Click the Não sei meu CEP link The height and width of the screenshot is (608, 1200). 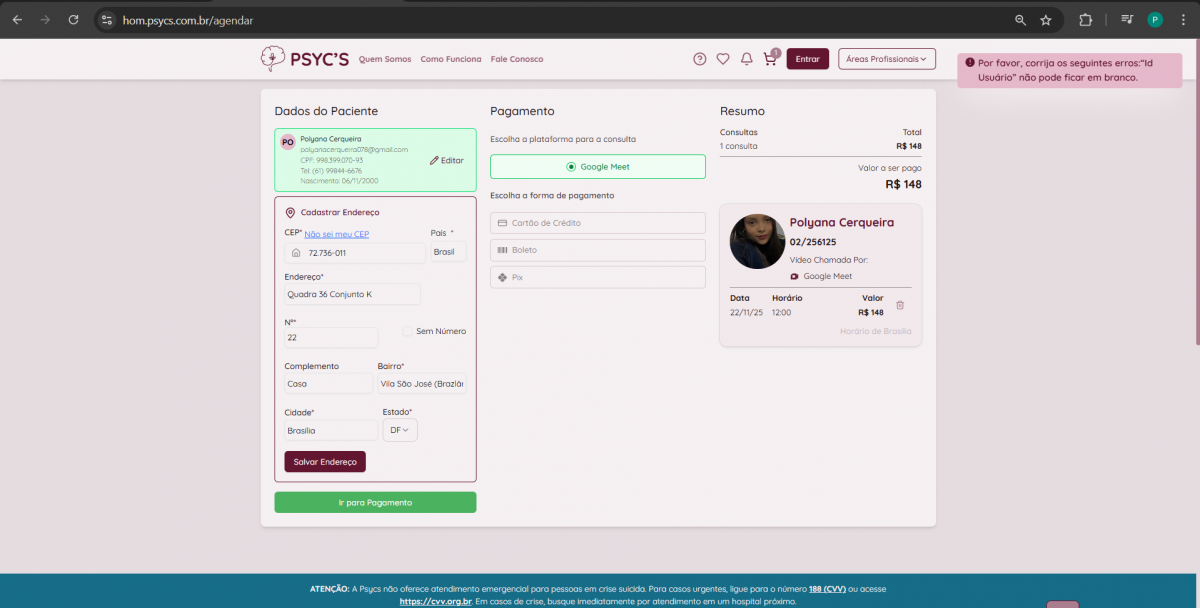tap(337, 234)
